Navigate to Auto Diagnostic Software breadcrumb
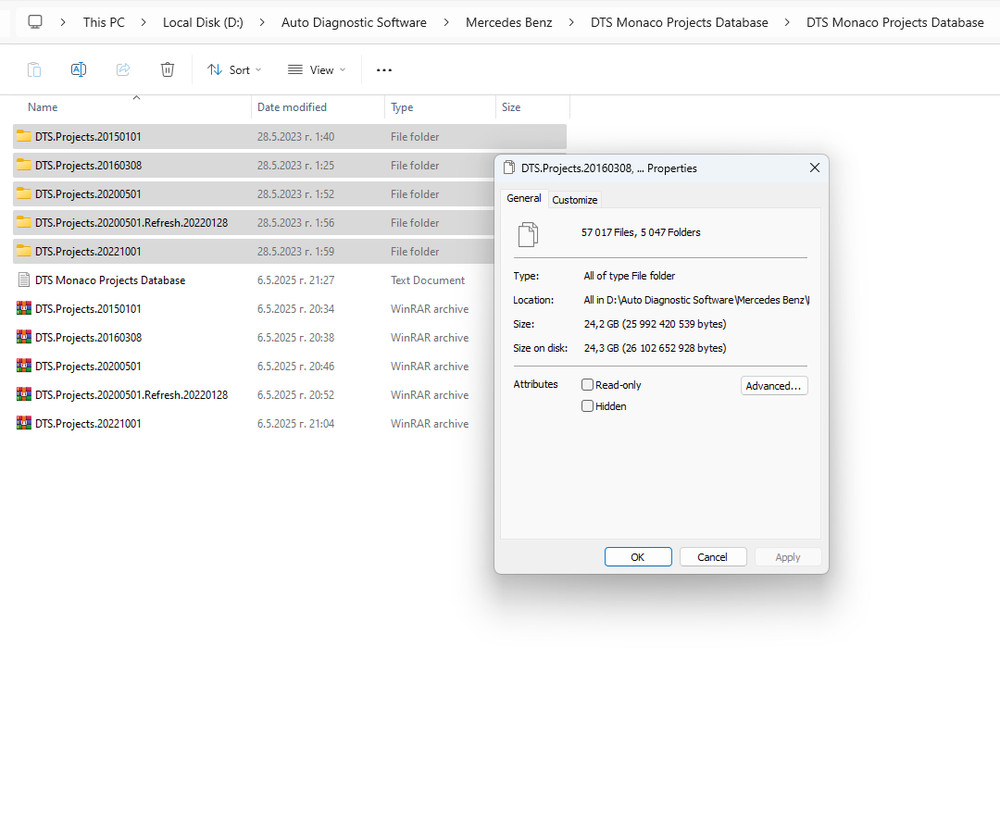This screenshot has width=1000, height=833. pyautogui.click(x=354, y=22)
